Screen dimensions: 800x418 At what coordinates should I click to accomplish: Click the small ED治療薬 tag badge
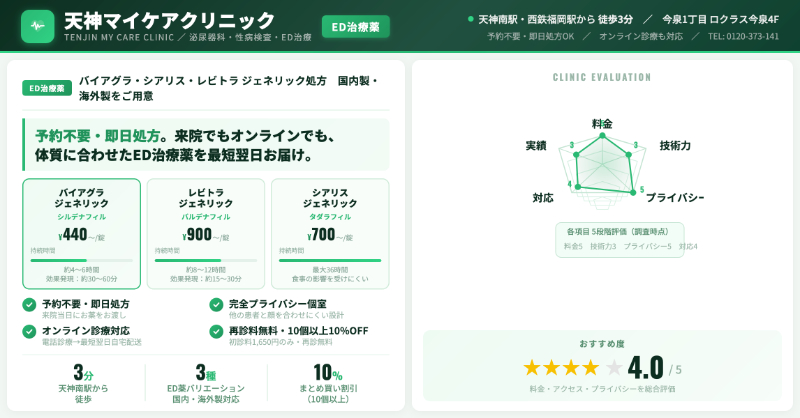click(47, 88)
